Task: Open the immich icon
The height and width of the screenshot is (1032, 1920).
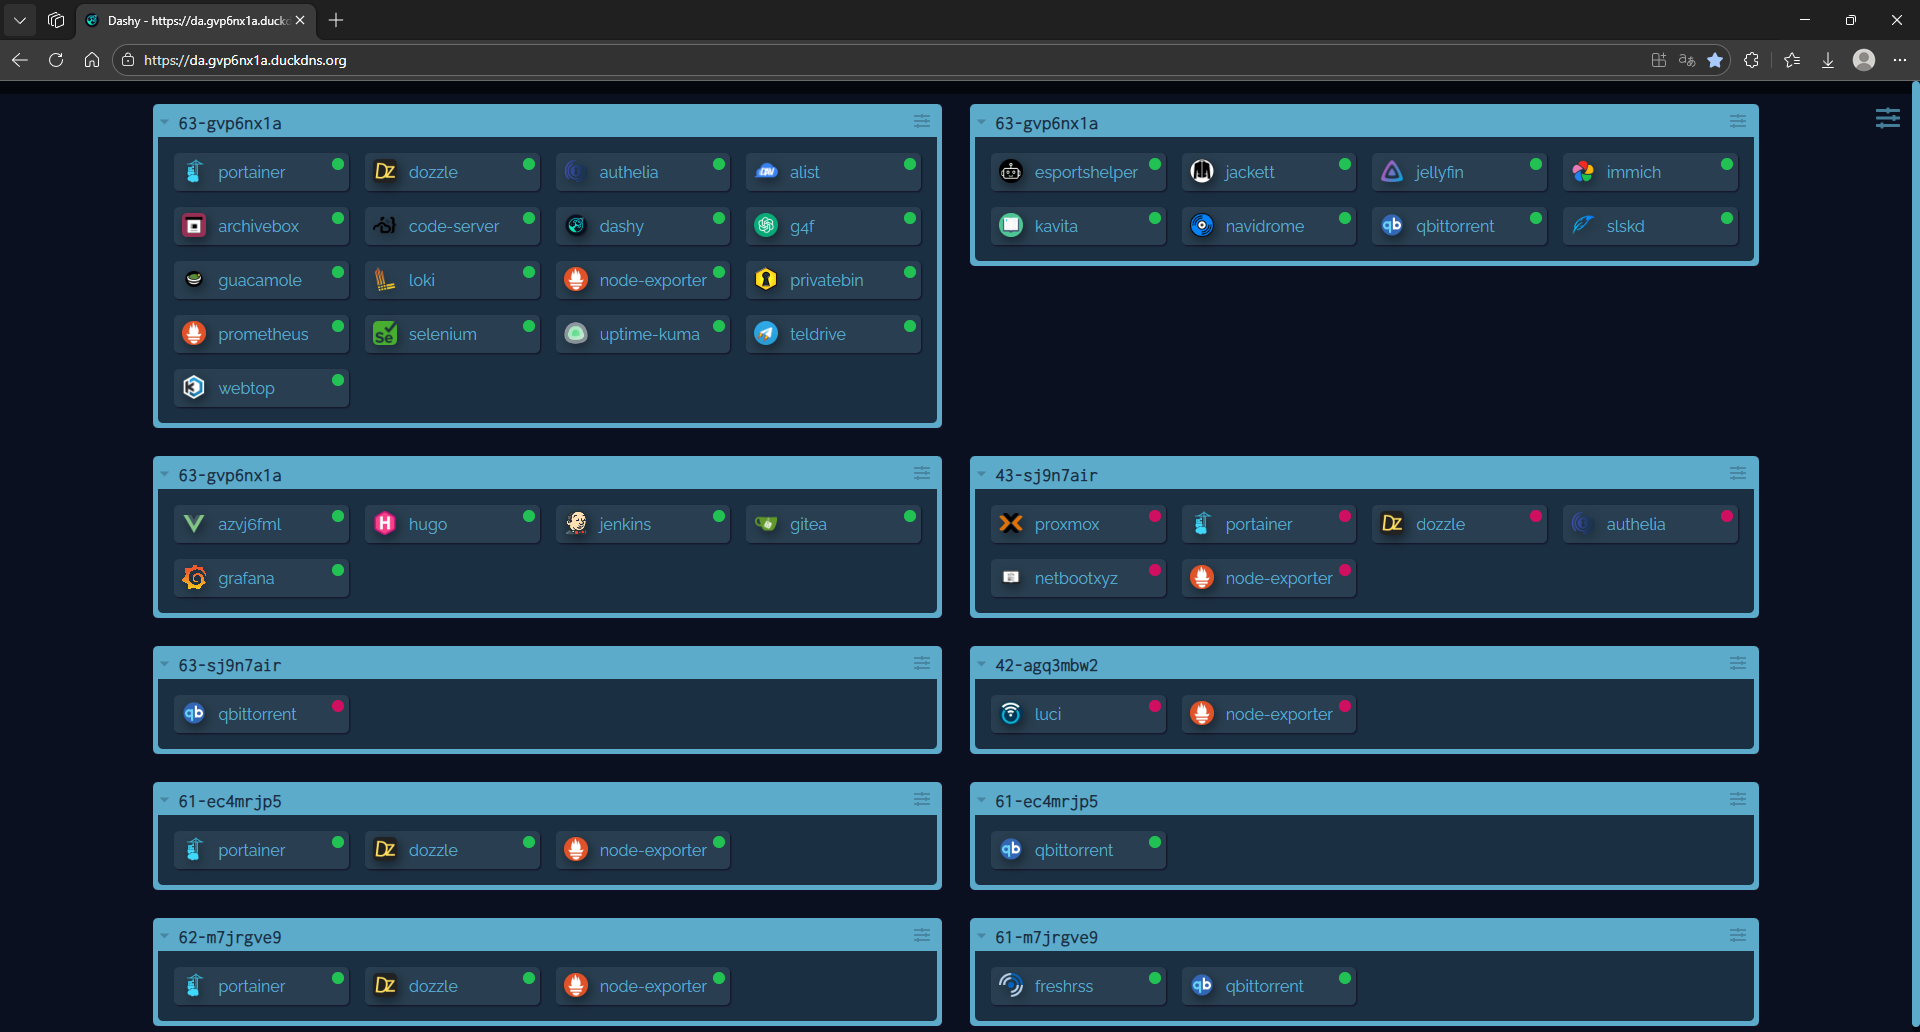Action: (1582, 172)
